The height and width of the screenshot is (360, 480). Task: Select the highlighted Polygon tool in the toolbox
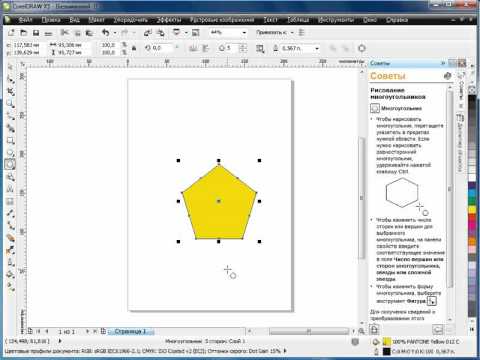click(10, 164)
